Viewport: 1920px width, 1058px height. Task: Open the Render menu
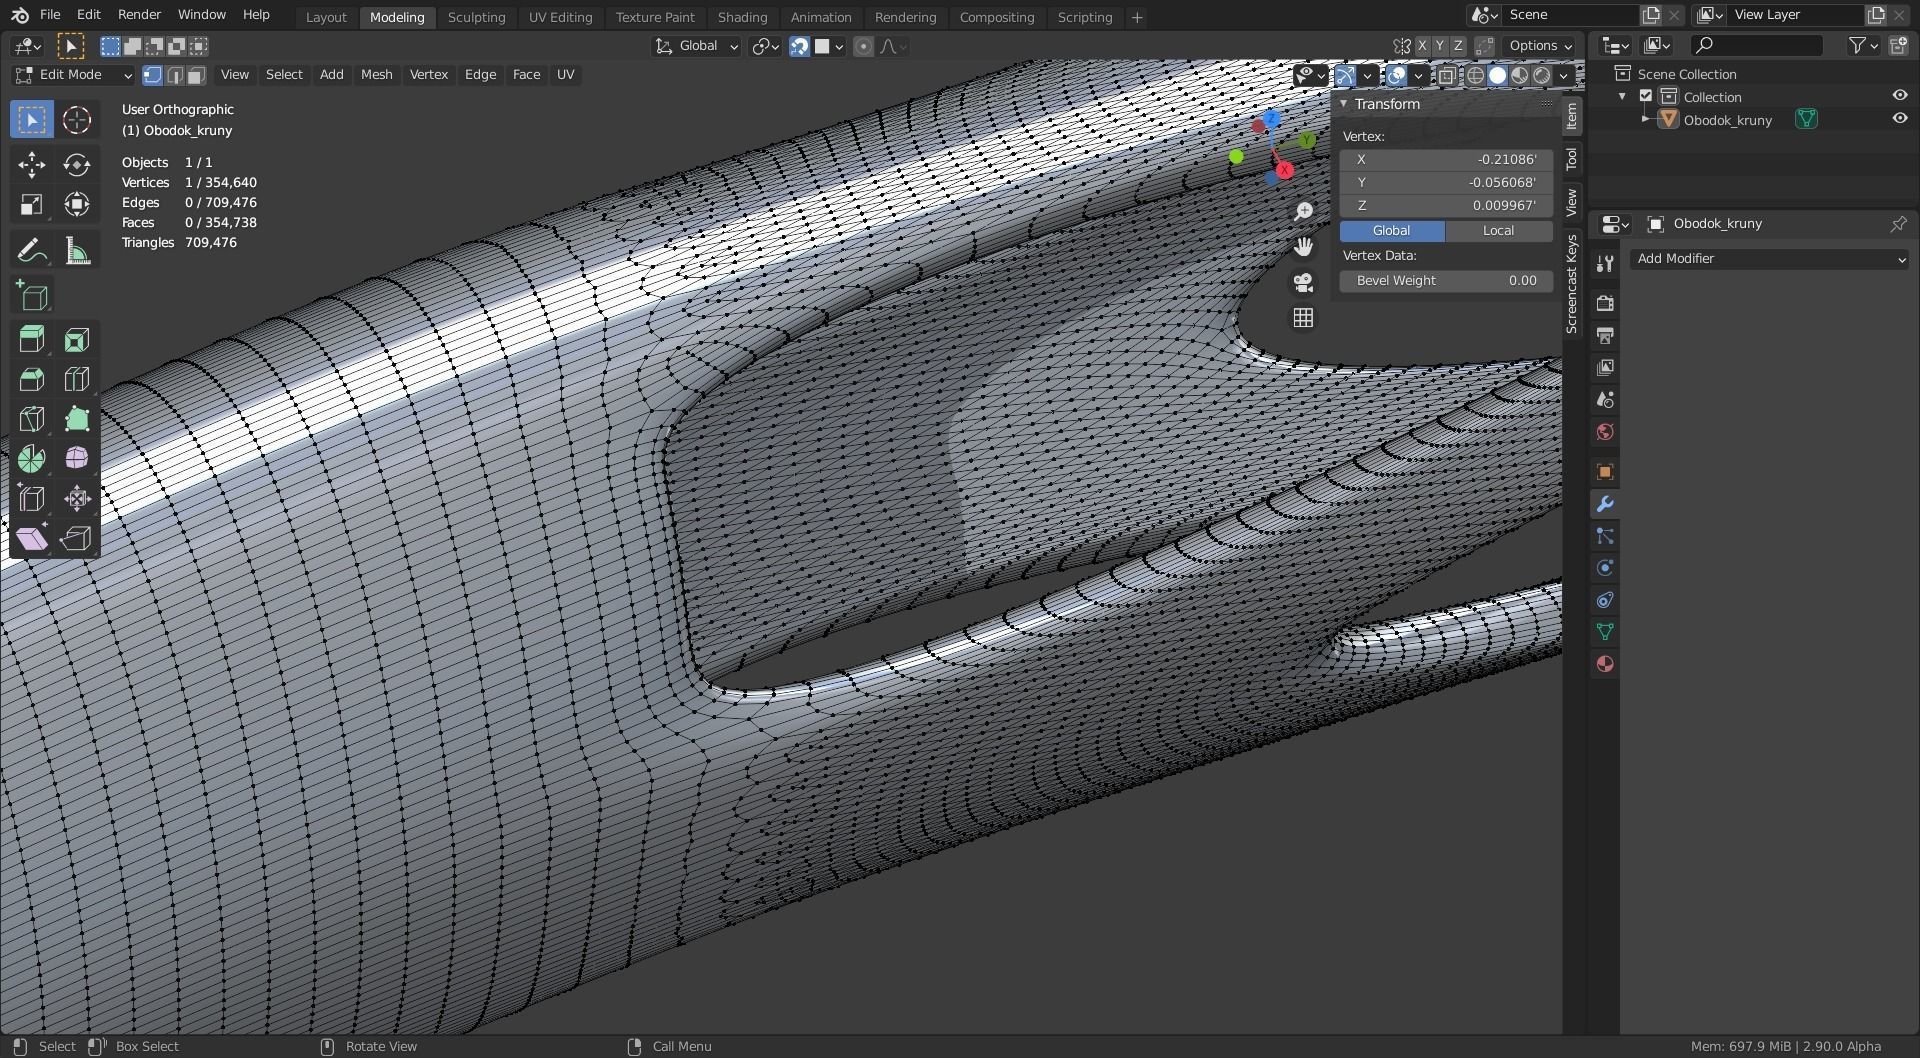(139, 15)
